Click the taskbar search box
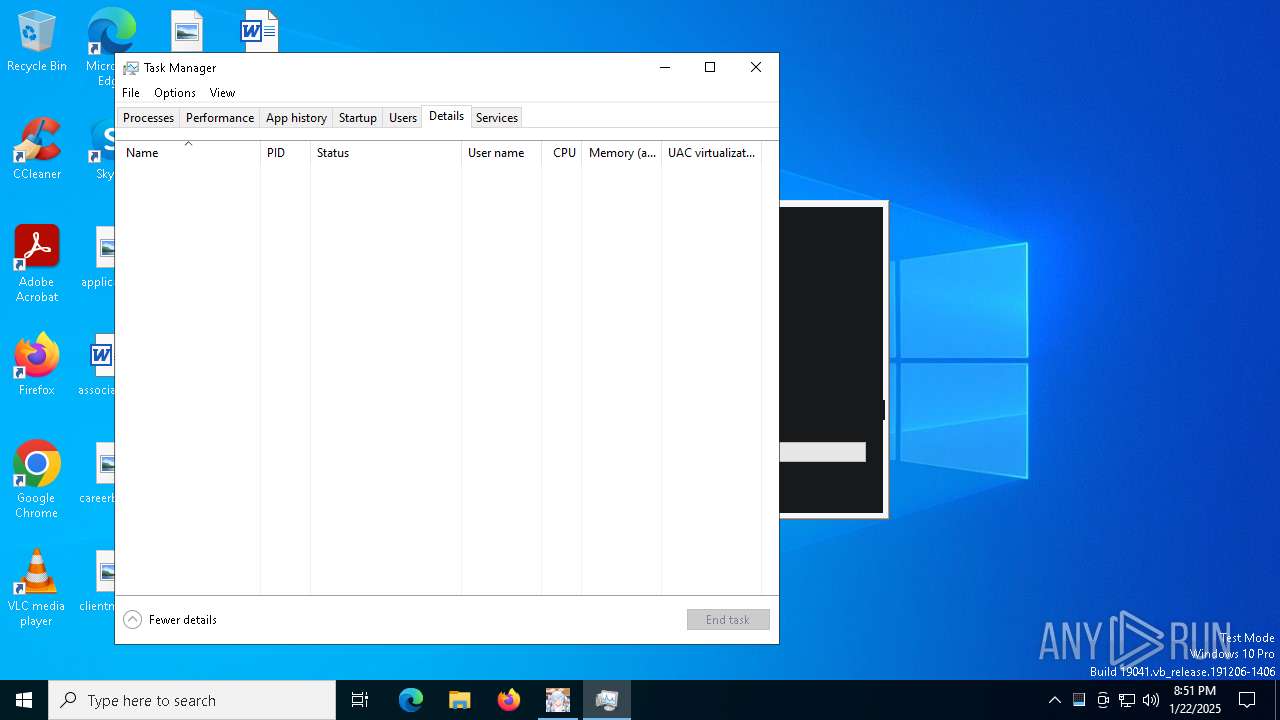The height and width of the screenshot is (720, 1280). 192,700
